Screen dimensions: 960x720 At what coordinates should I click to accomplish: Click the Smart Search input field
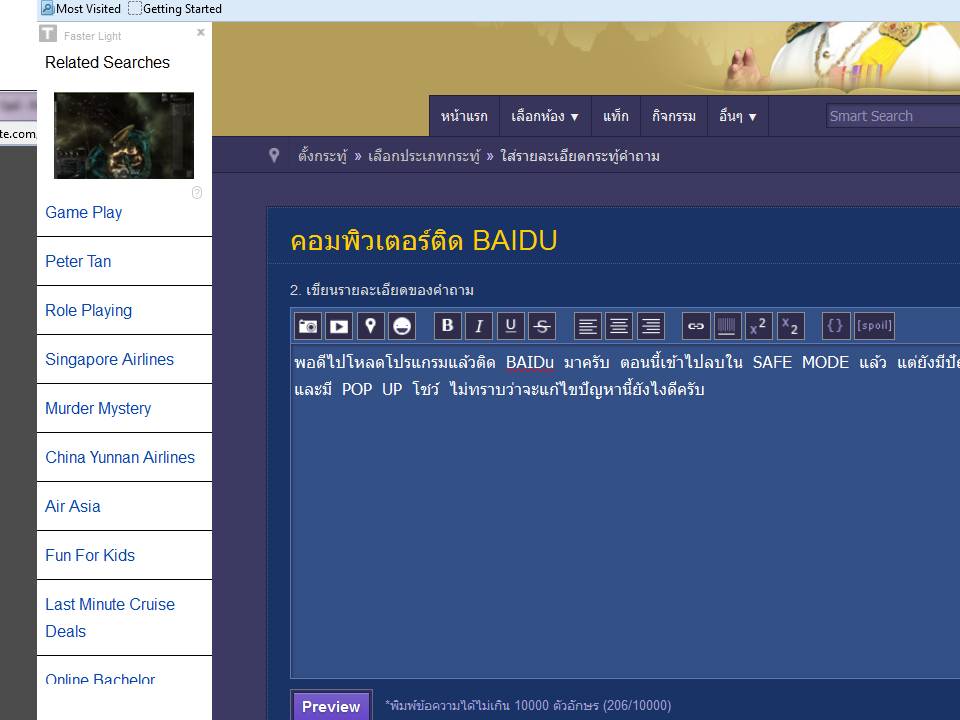click(893, 116)
